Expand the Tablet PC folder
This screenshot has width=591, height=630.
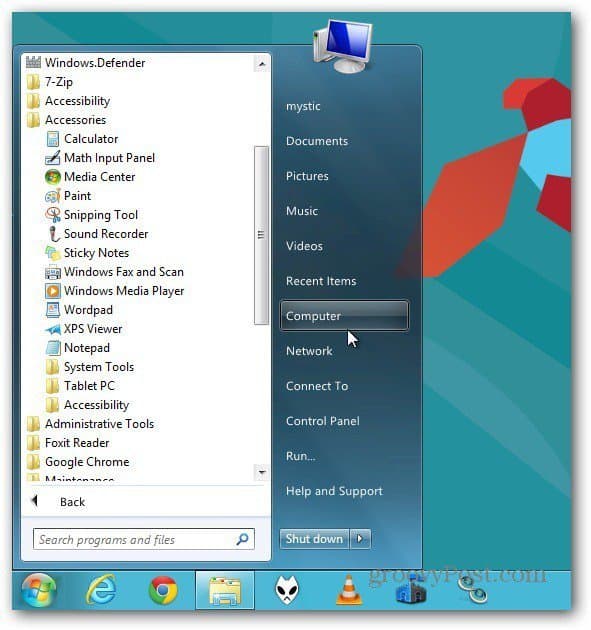coord(80,386)
